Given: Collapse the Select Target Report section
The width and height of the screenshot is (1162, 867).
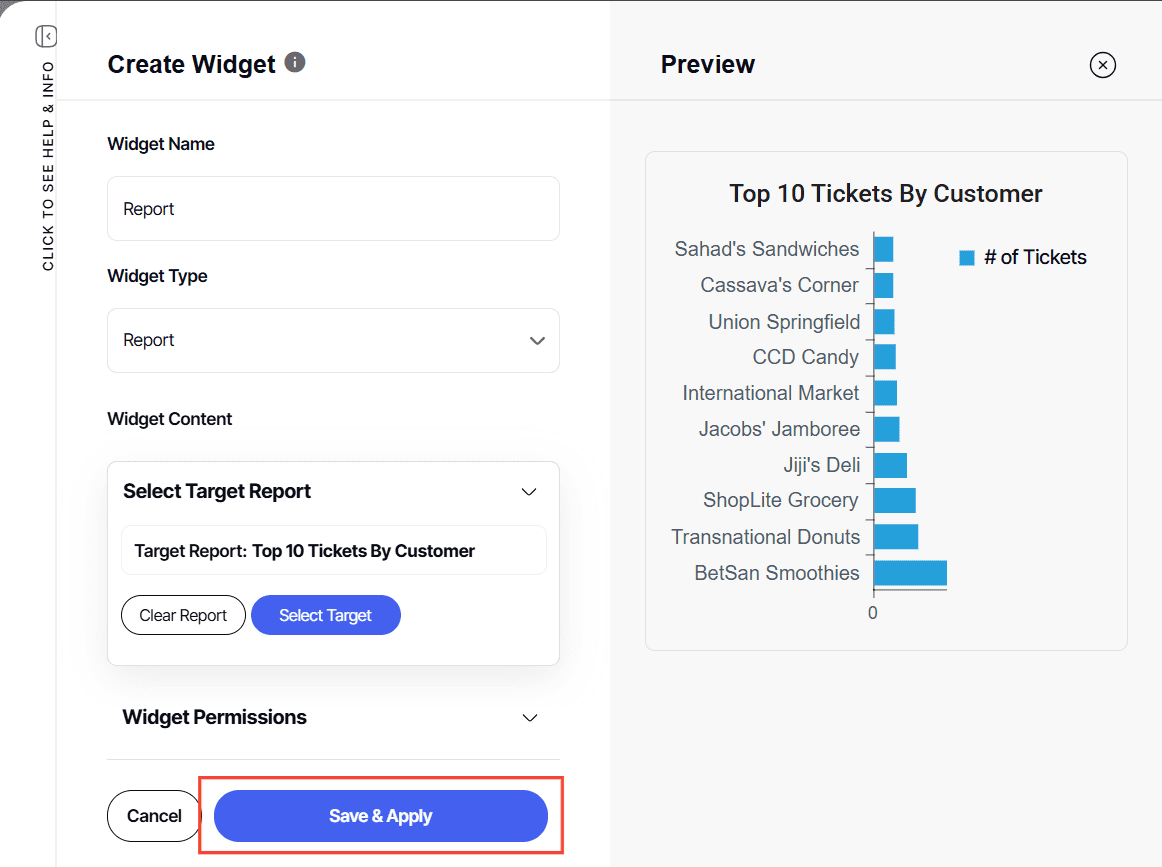Looking at the screenshot, I should tap(529, 492).
